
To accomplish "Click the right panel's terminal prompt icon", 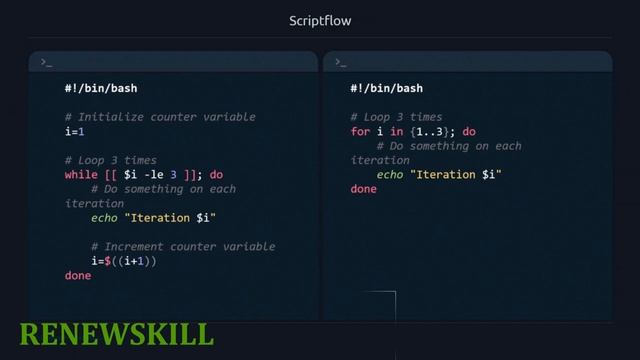I will pos(340,62).
